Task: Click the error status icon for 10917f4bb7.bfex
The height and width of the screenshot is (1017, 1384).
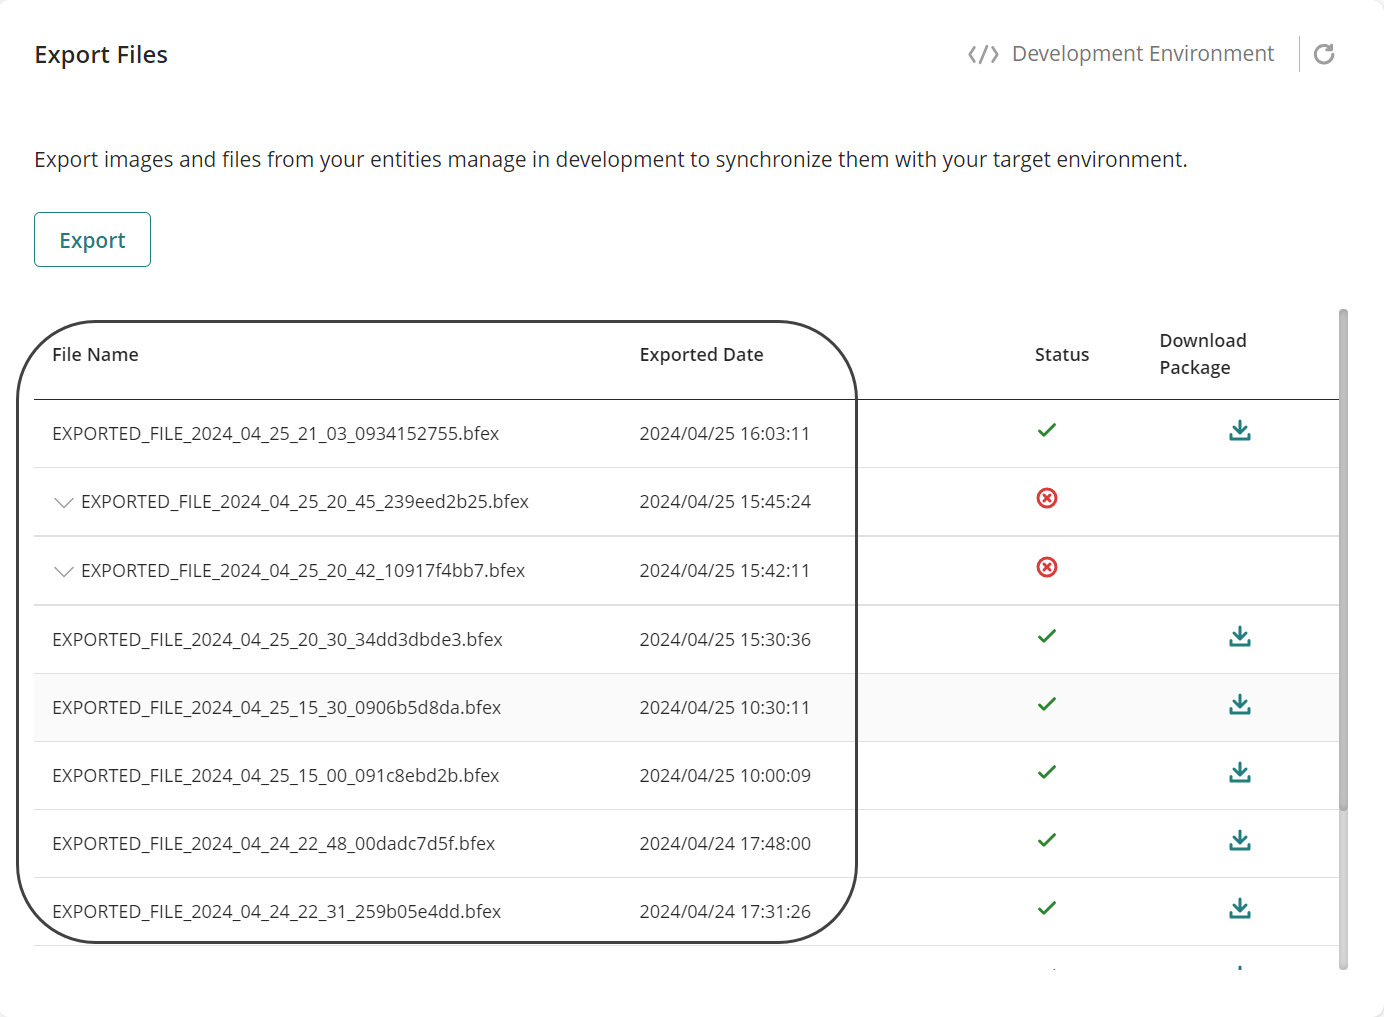Action: [x=1047, y=567]
